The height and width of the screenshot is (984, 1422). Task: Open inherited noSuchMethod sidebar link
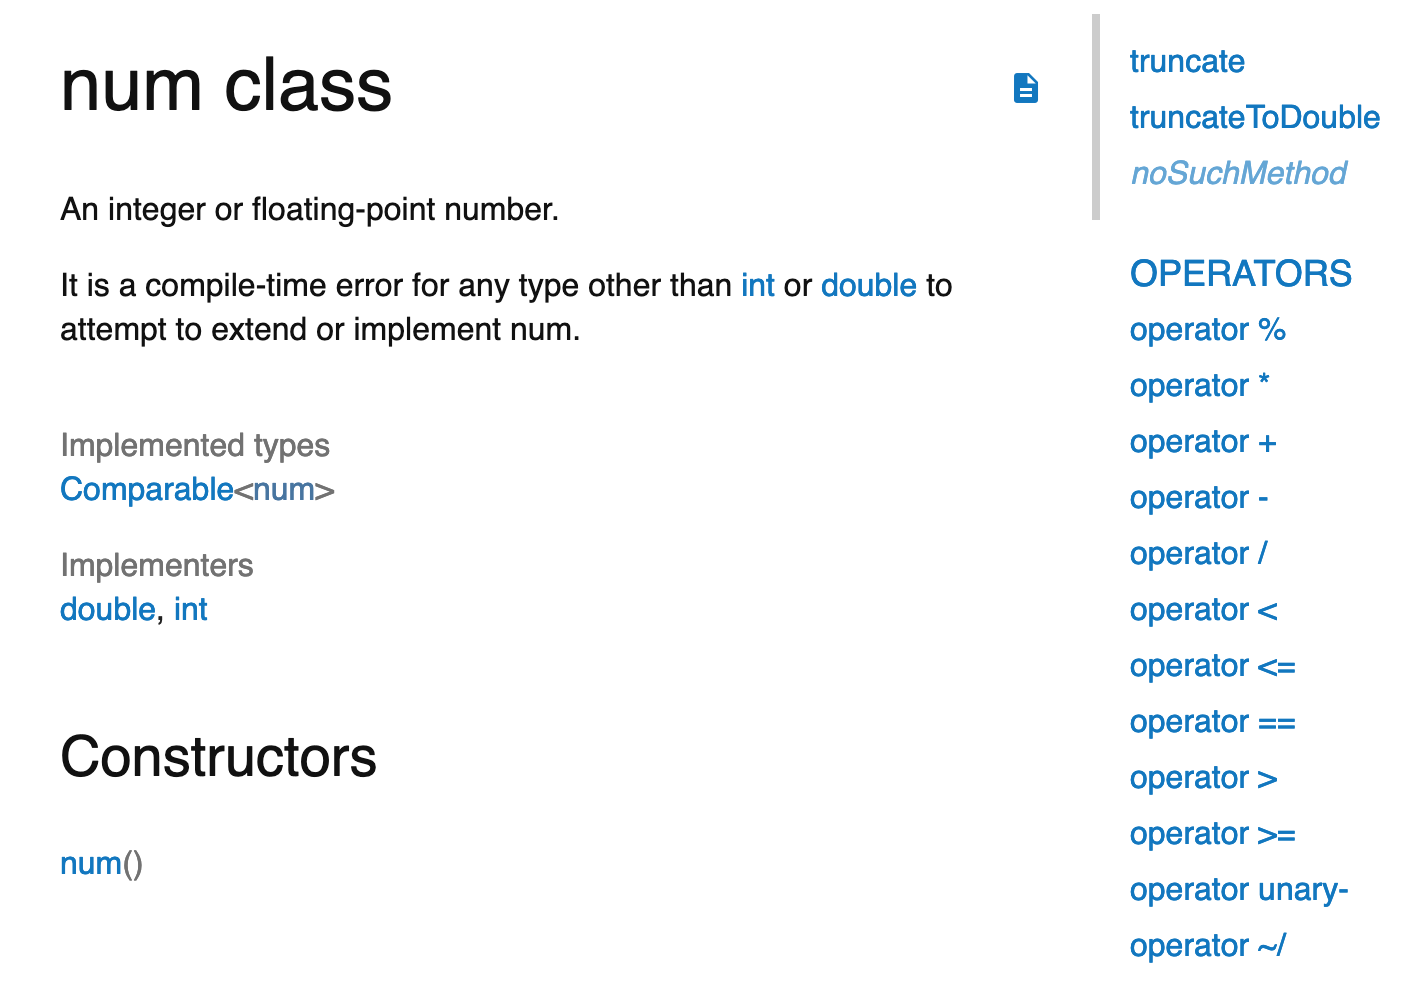(1238, 174)
